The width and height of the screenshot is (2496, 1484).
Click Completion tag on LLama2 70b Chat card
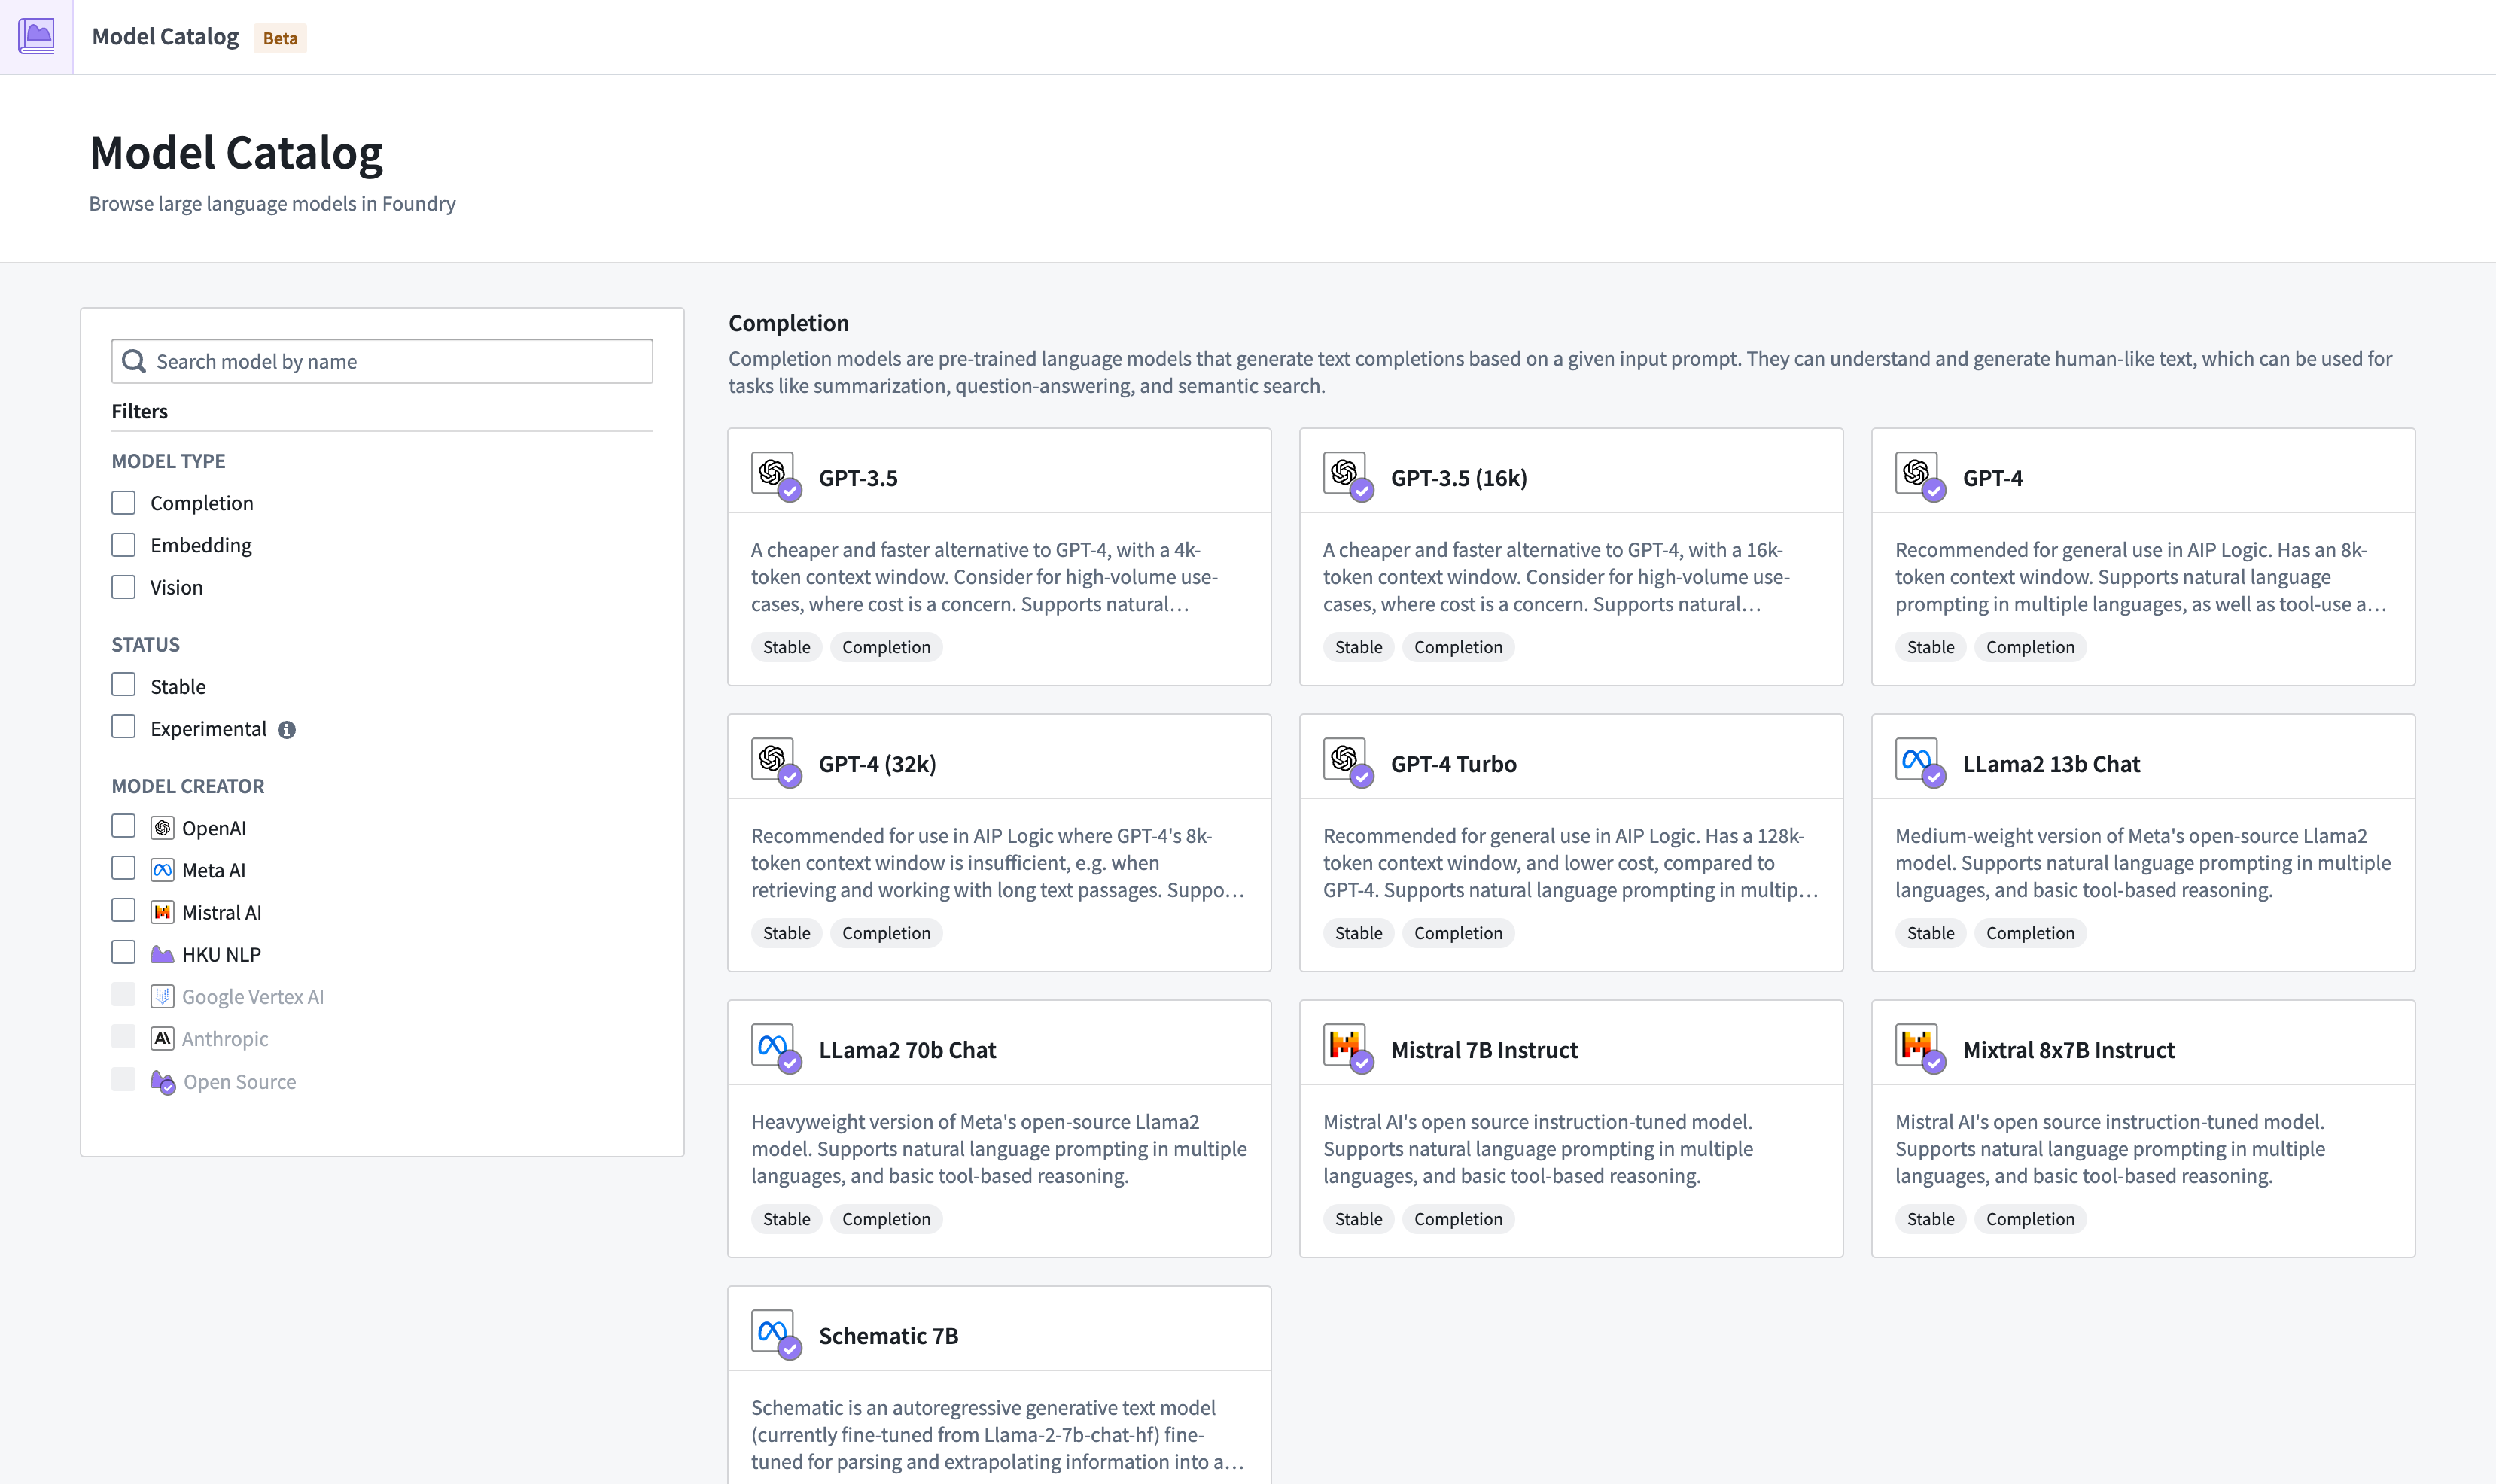886,1219
